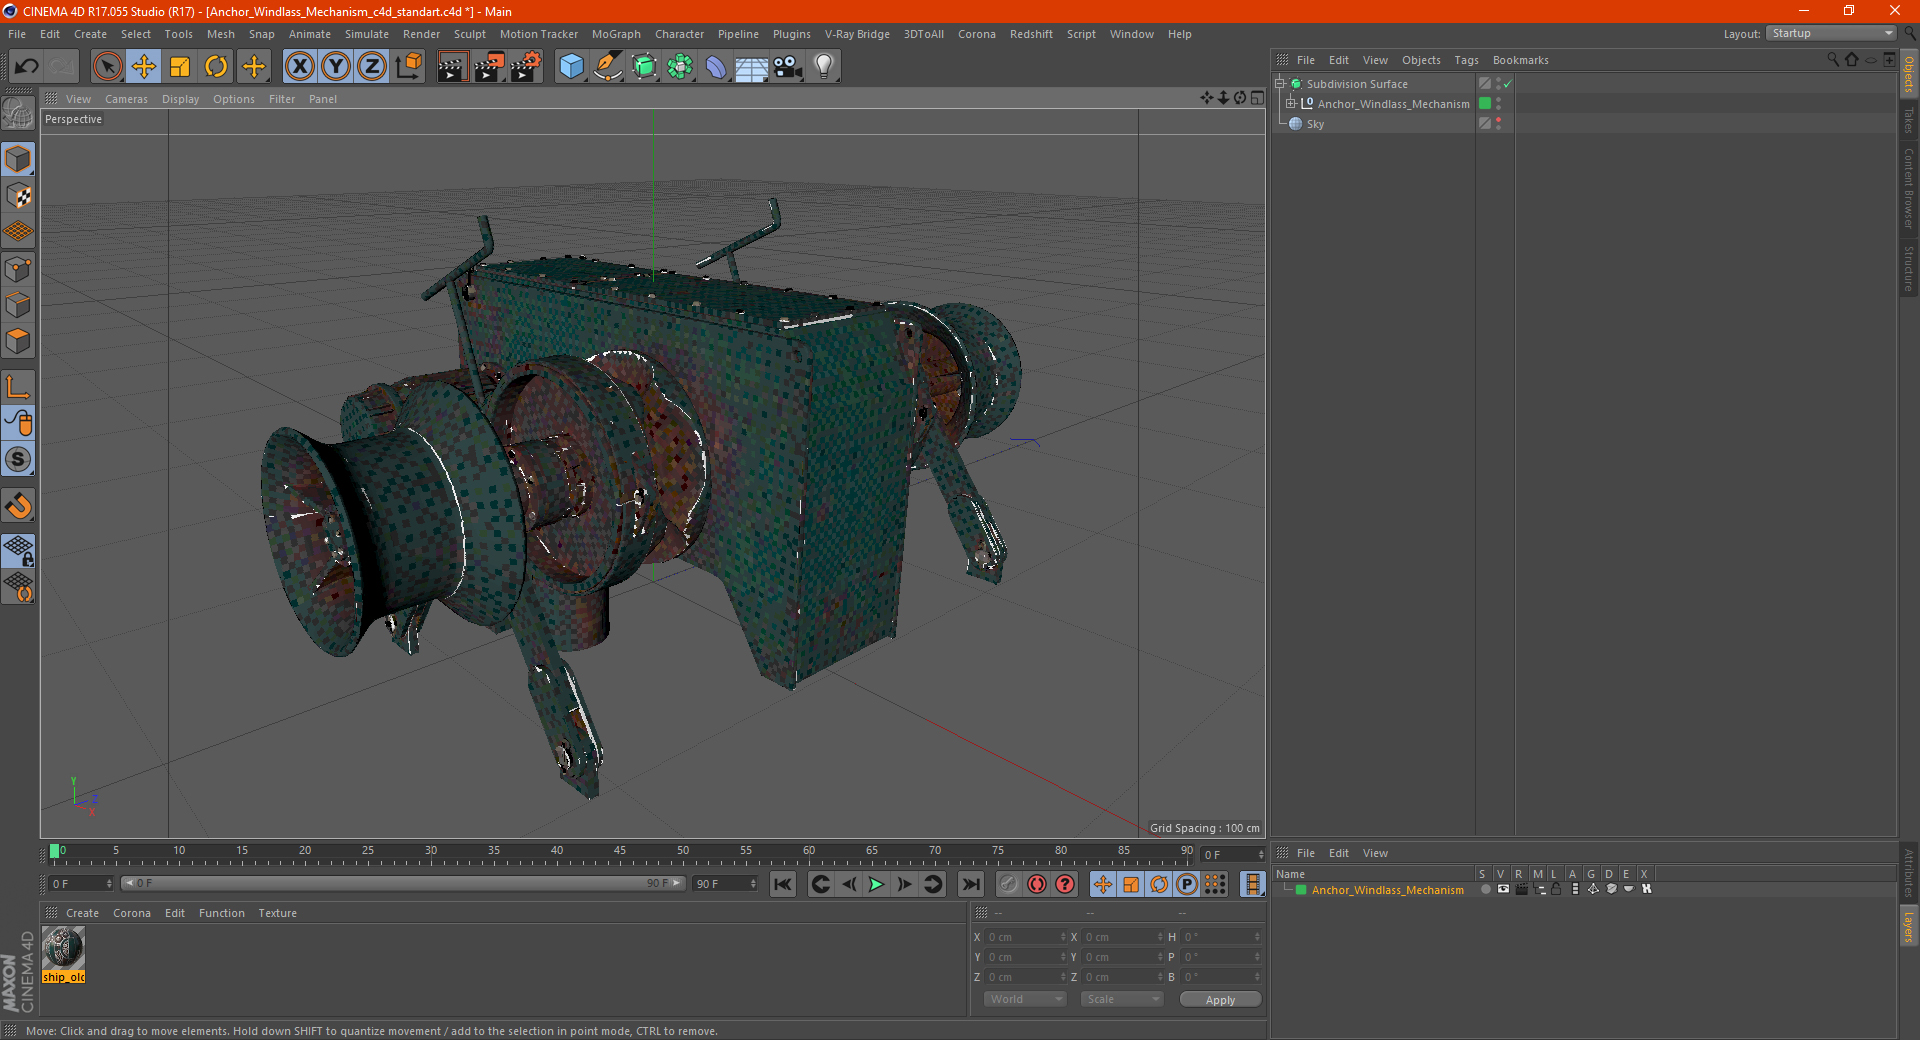Click frame 45 on the timeline ruler
The image size is (1920, 1040).
(x=620, y=856)
